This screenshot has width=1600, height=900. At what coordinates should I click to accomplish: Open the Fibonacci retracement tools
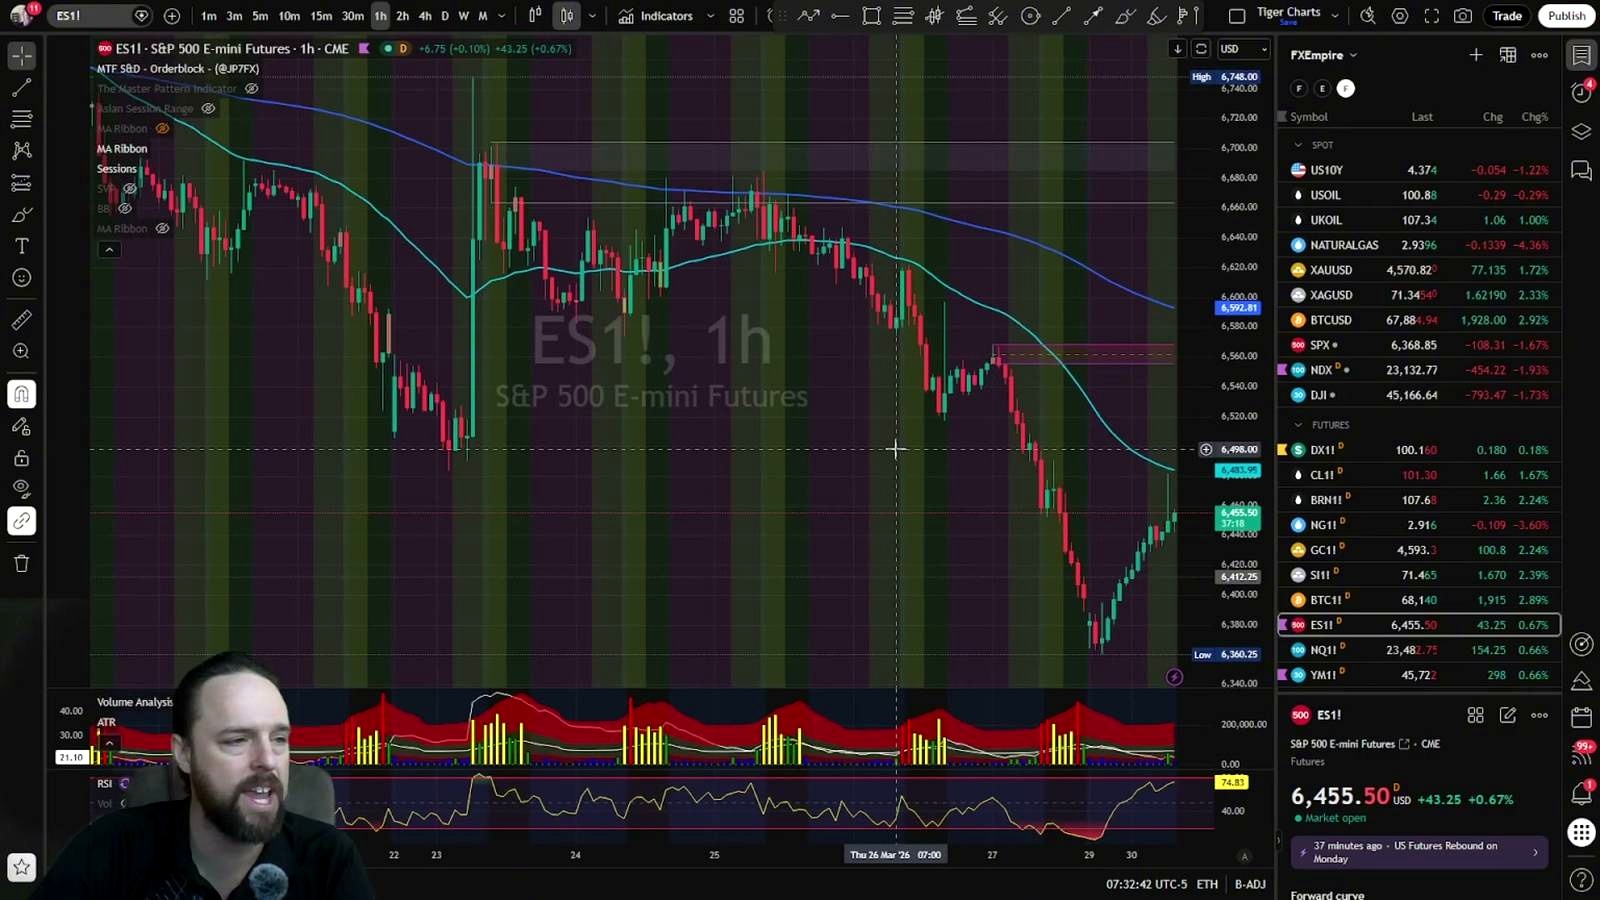[x=22, y=120]
